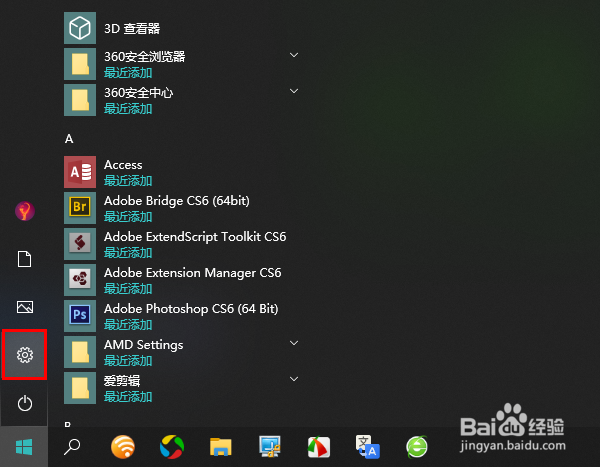The image size is (600, 467).
Task: Expand the 爱剪辑 folder chevron
Action: (293, 379)
